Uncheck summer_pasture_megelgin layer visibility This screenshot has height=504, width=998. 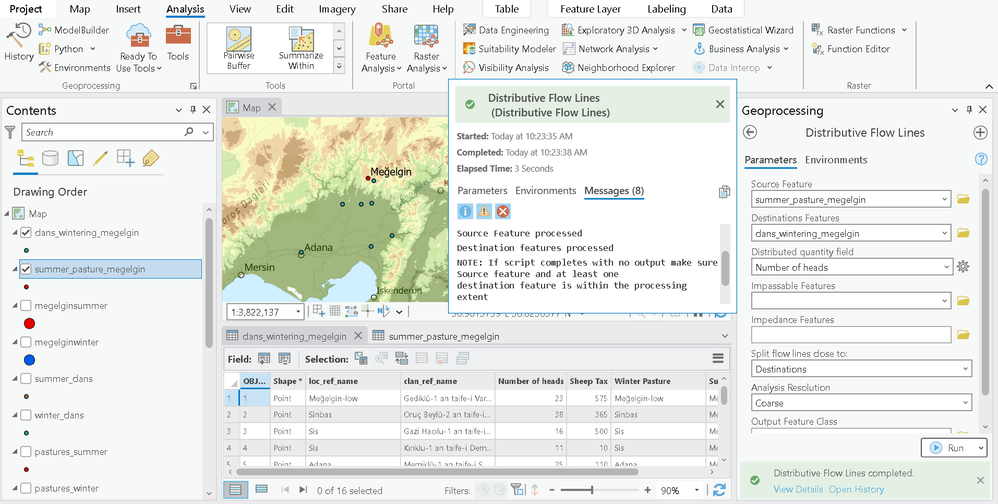(x=26, y=269)
